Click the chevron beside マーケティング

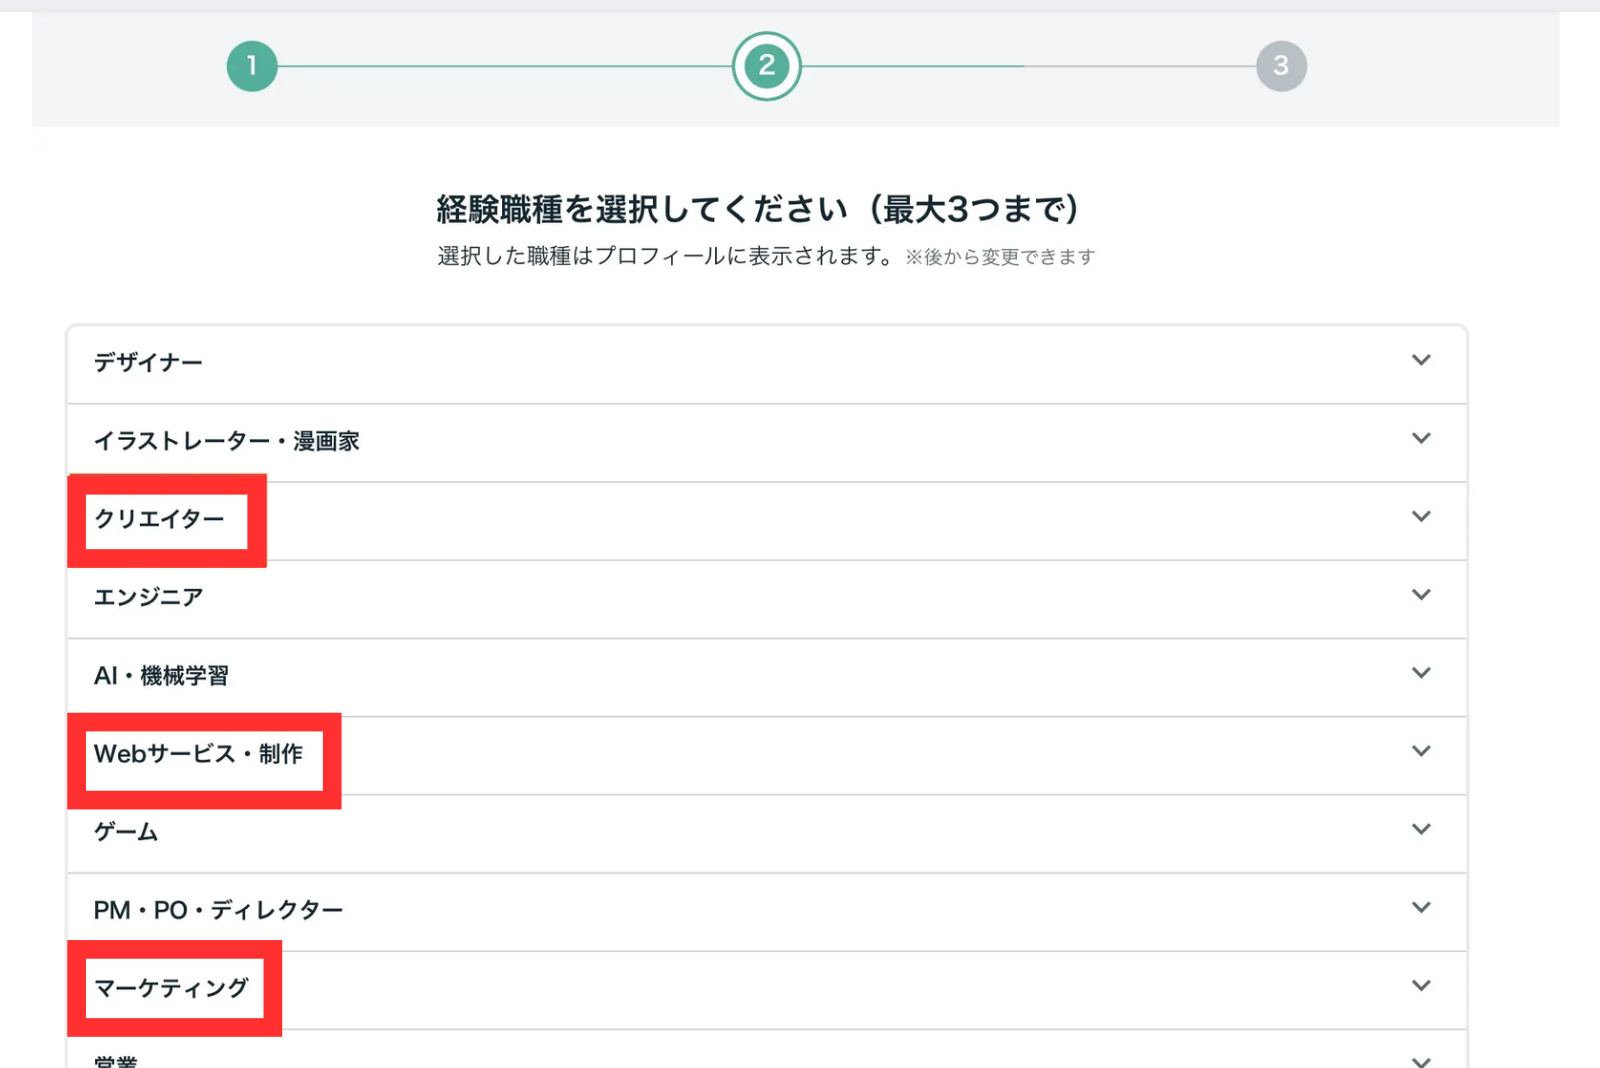point(1421,985)
